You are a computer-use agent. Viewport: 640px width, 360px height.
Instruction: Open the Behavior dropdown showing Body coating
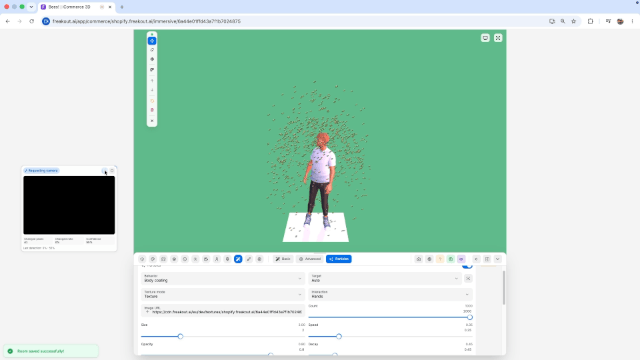223,278
